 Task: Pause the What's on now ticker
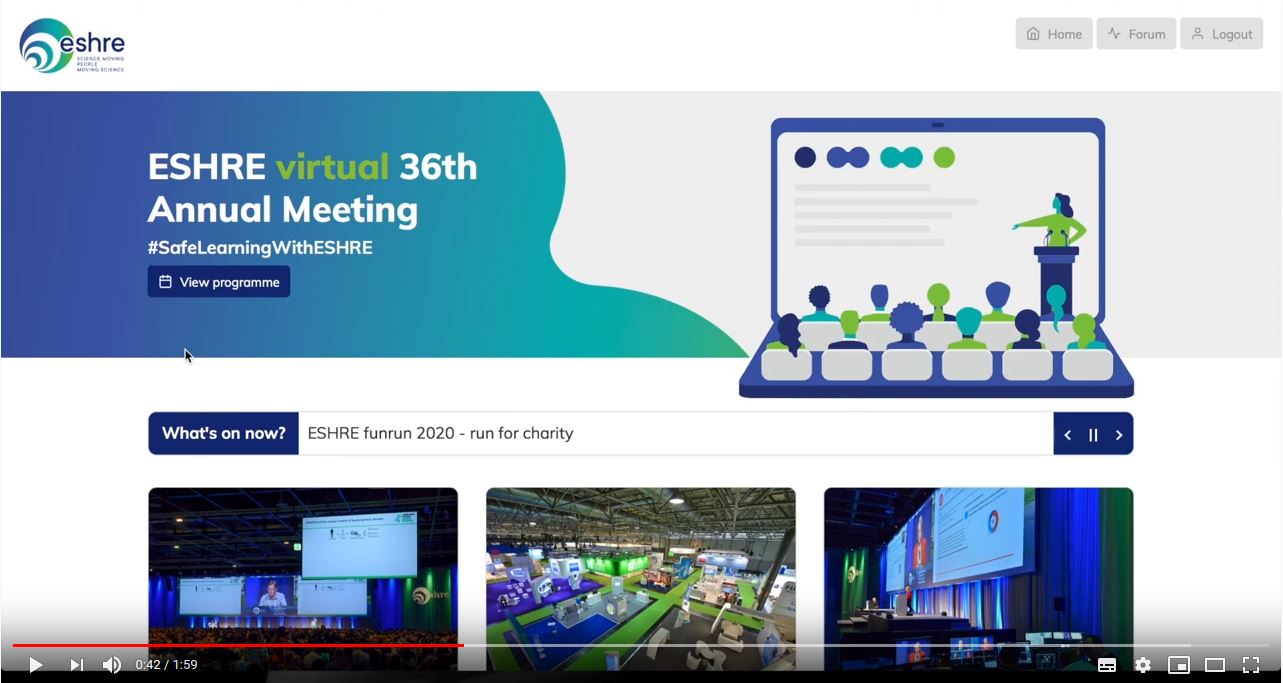tap(1093, 435)
